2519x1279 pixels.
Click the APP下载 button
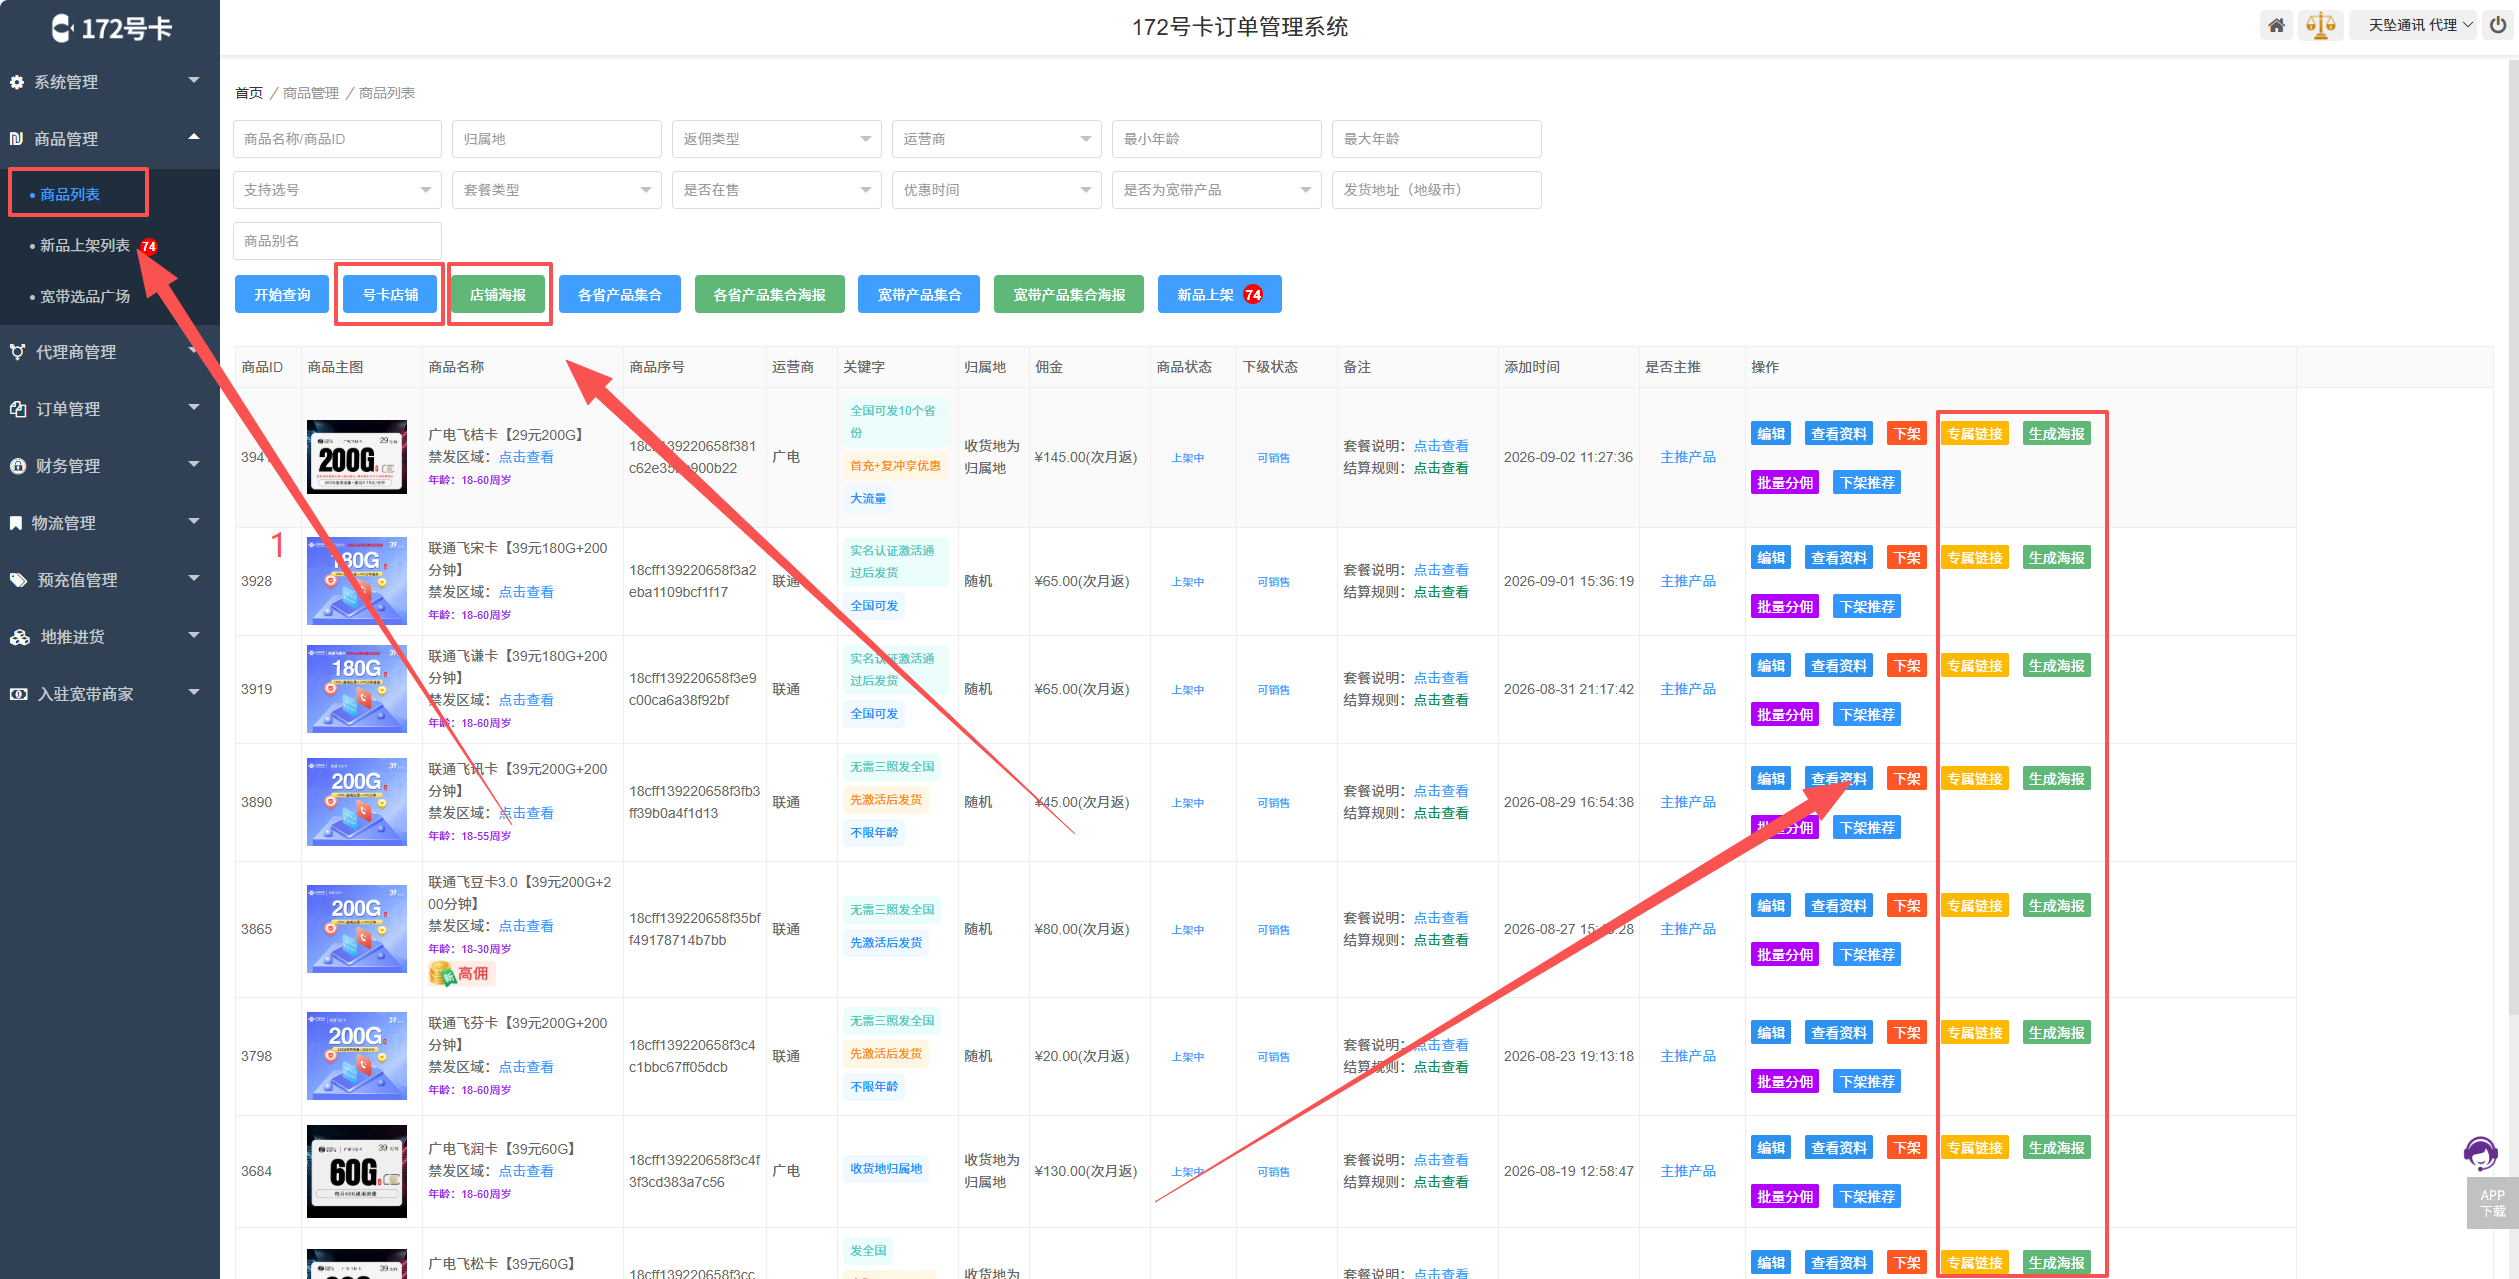(x=2492, y=1203)
